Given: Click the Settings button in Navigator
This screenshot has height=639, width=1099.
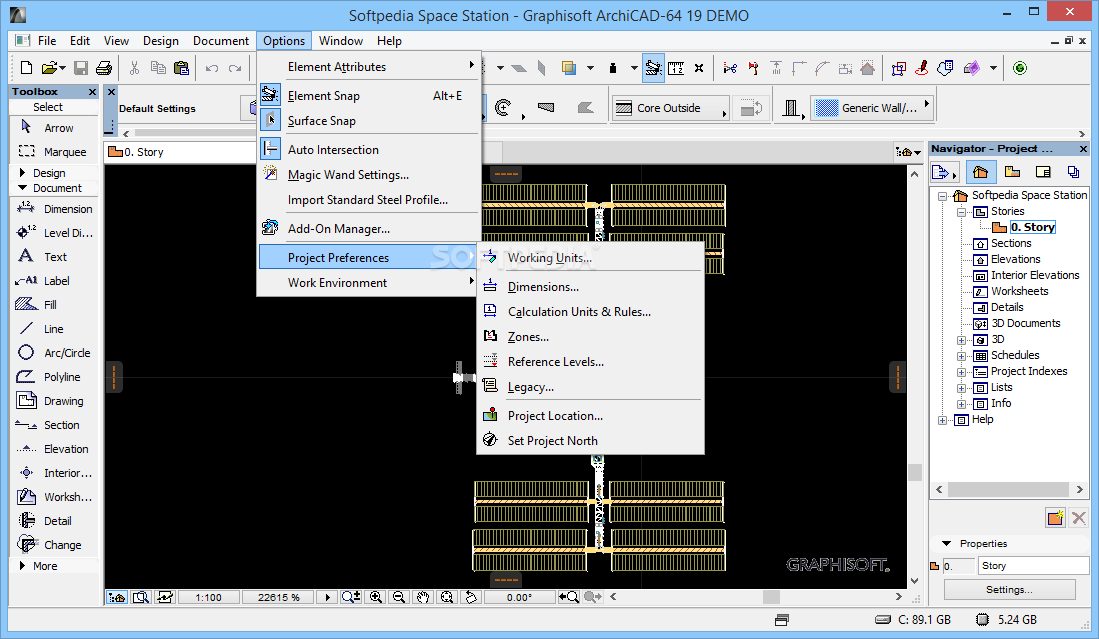Looking at the screenshot, I should (x=1009, y=590).
